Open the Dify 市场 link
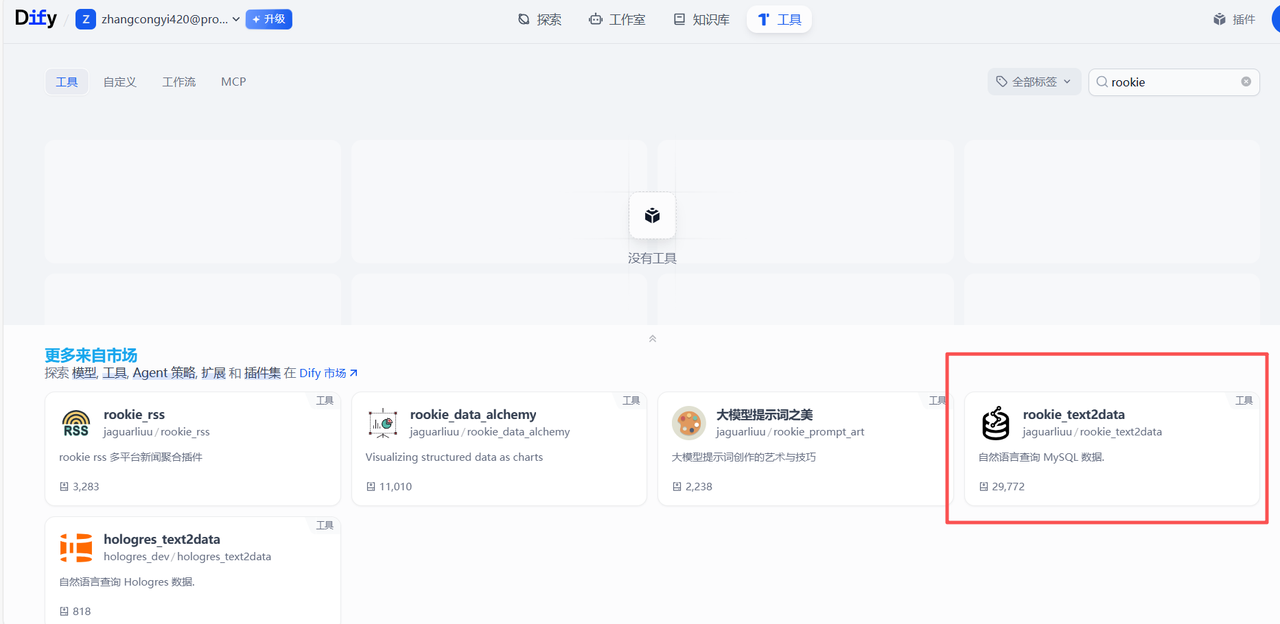Image resolution: width=1280 pixels, height=624 pixels. 328,373
